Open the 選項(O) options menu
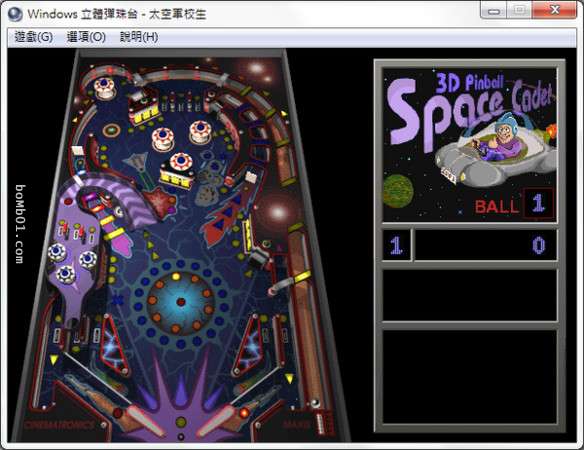This screenshot has height=450, width=584. tap(86, 37)
